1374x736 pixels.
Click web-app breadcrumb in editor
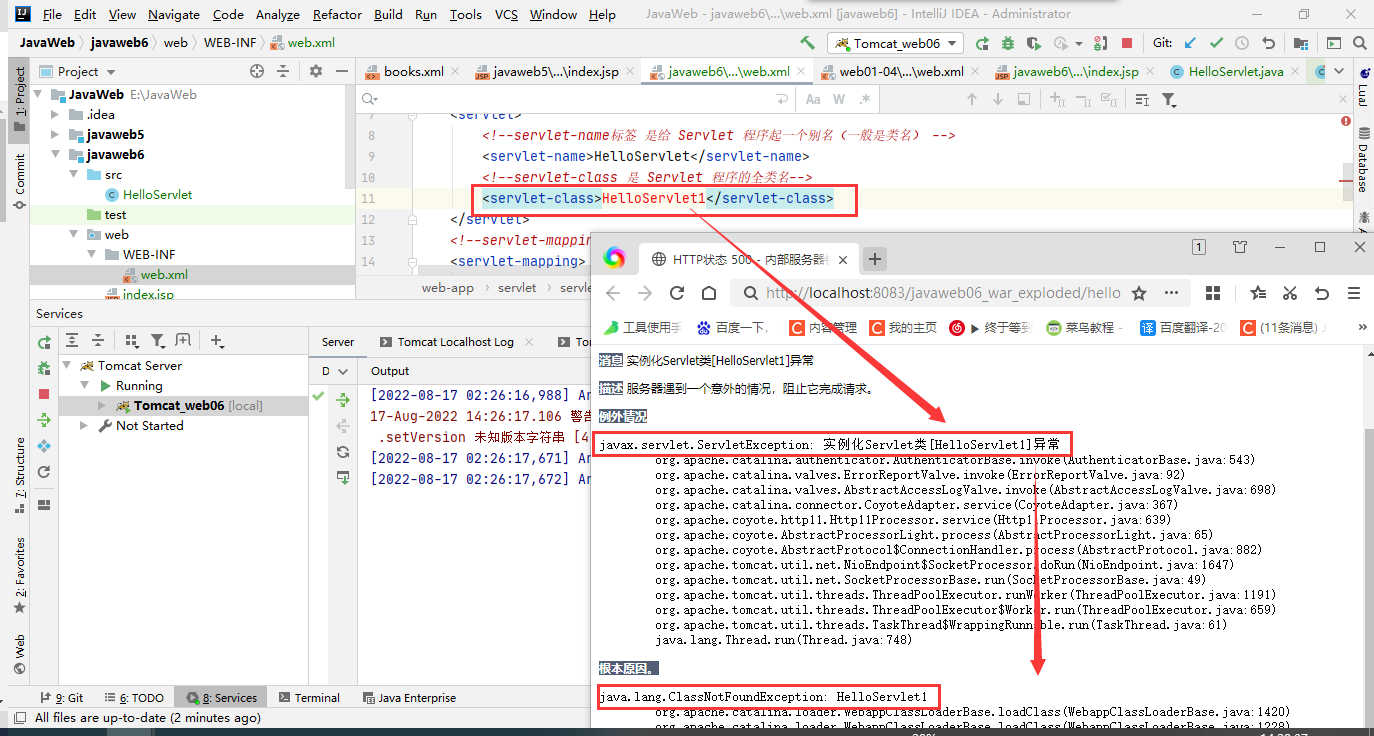point(447,288)
